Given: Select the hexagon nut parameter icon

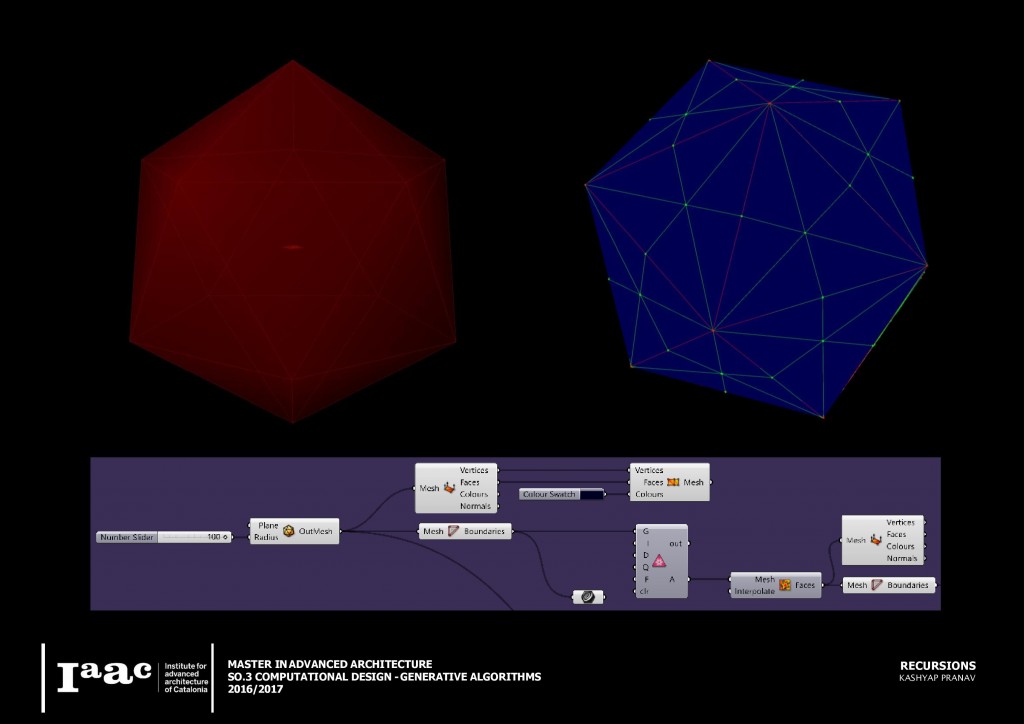Looking at the screenshot, I should coord(587,597).
